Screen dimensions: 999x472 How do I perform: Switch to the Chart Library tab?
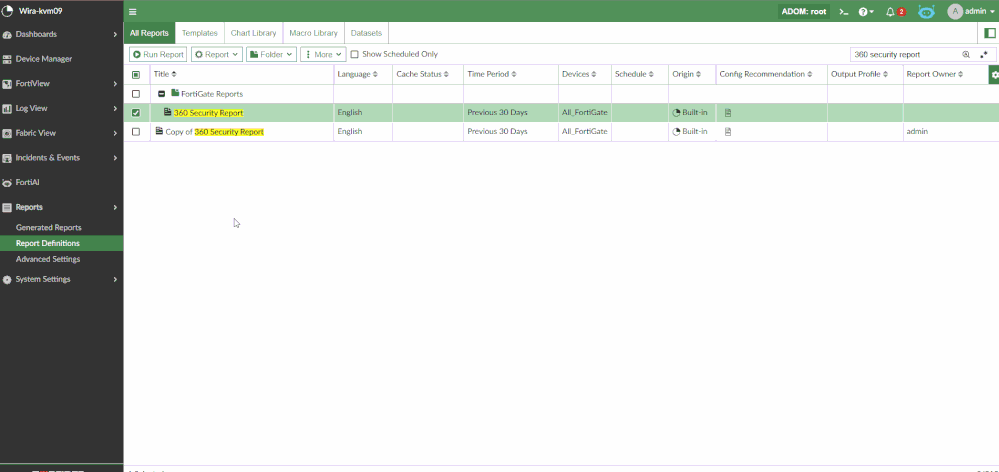(x=254, y=33)
